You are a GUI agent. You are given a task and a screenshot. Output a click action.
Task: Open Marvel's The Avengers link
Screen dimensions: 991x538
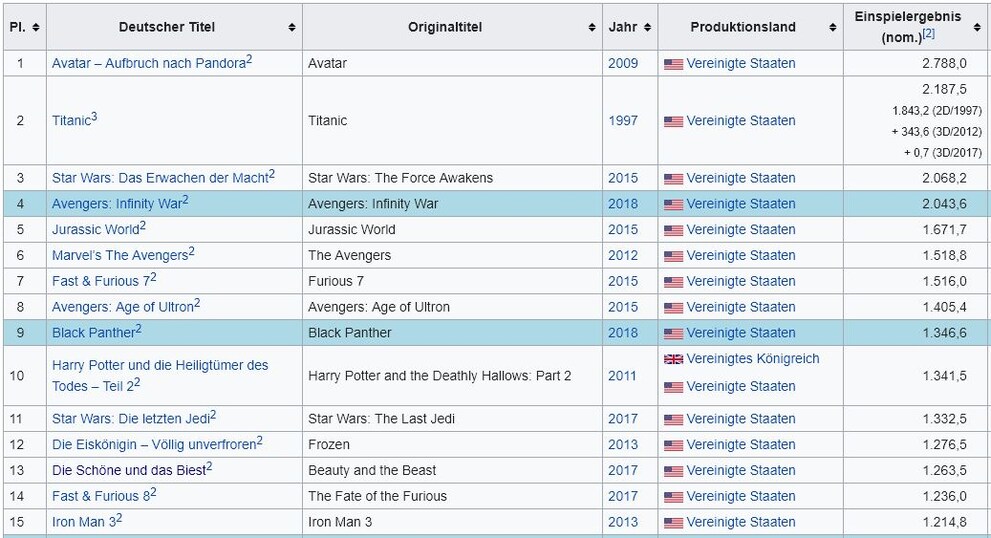point(120,255)
